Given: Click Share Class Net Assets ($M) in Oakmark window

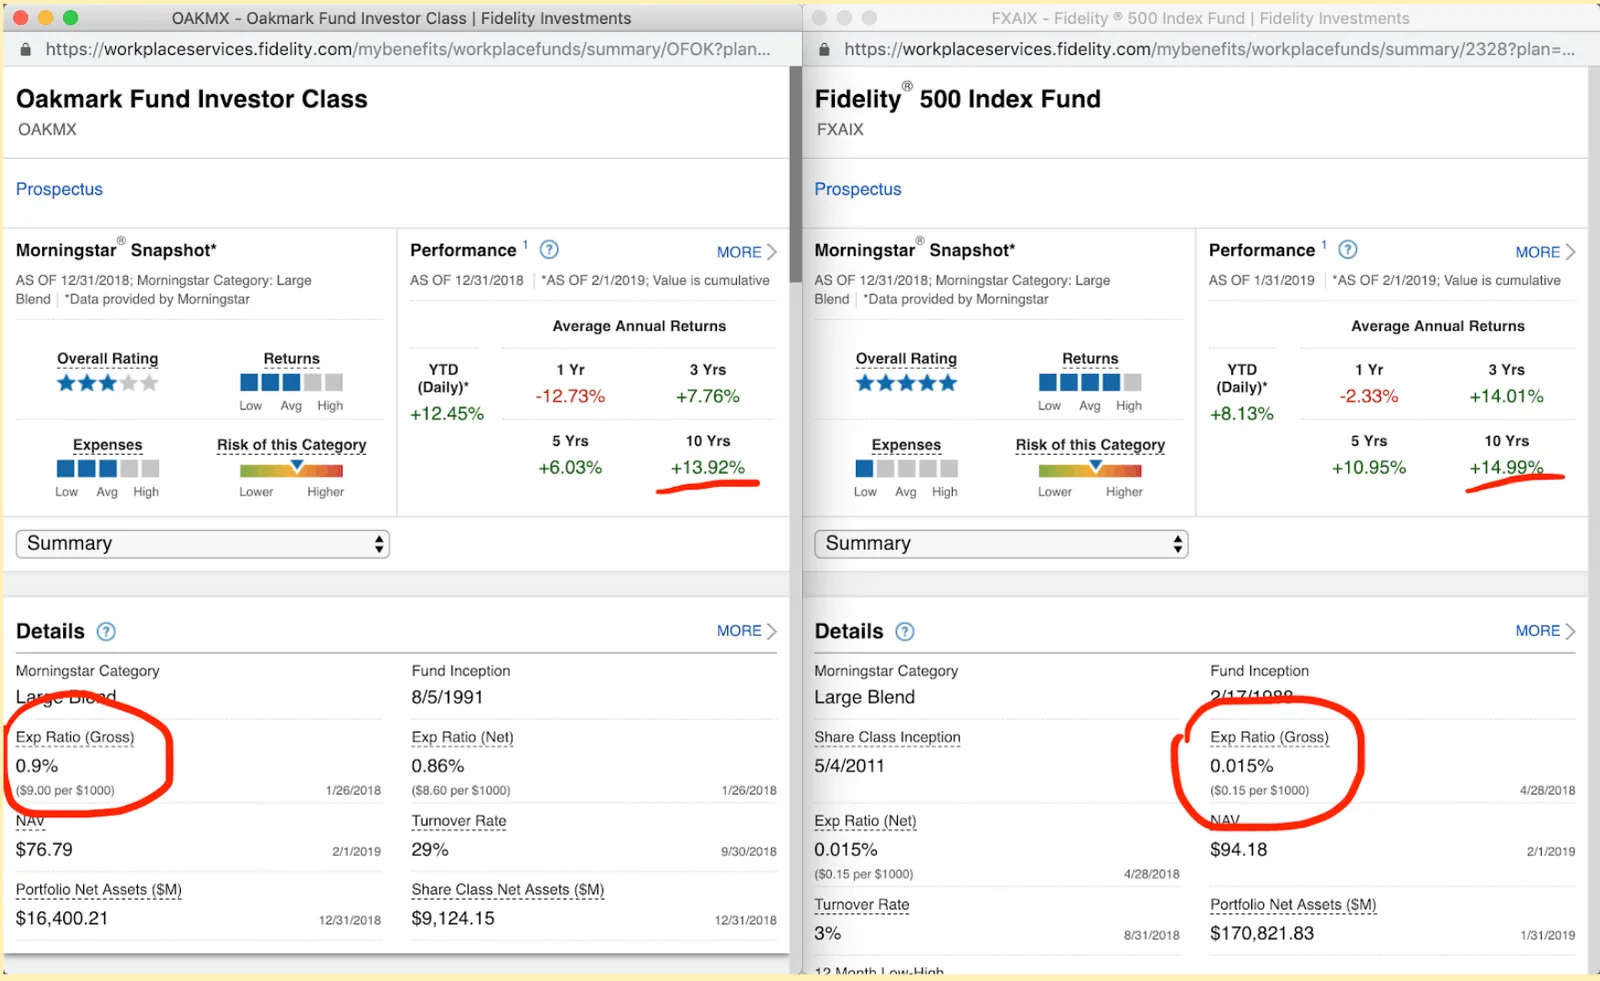Looking at the screenshot, I should pos(508,890).
